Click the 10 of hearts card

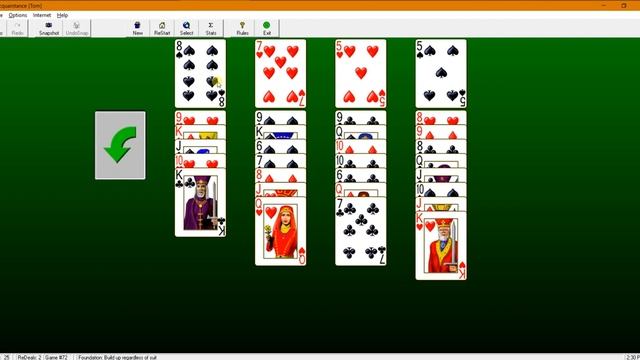click(x=200, y=161)
